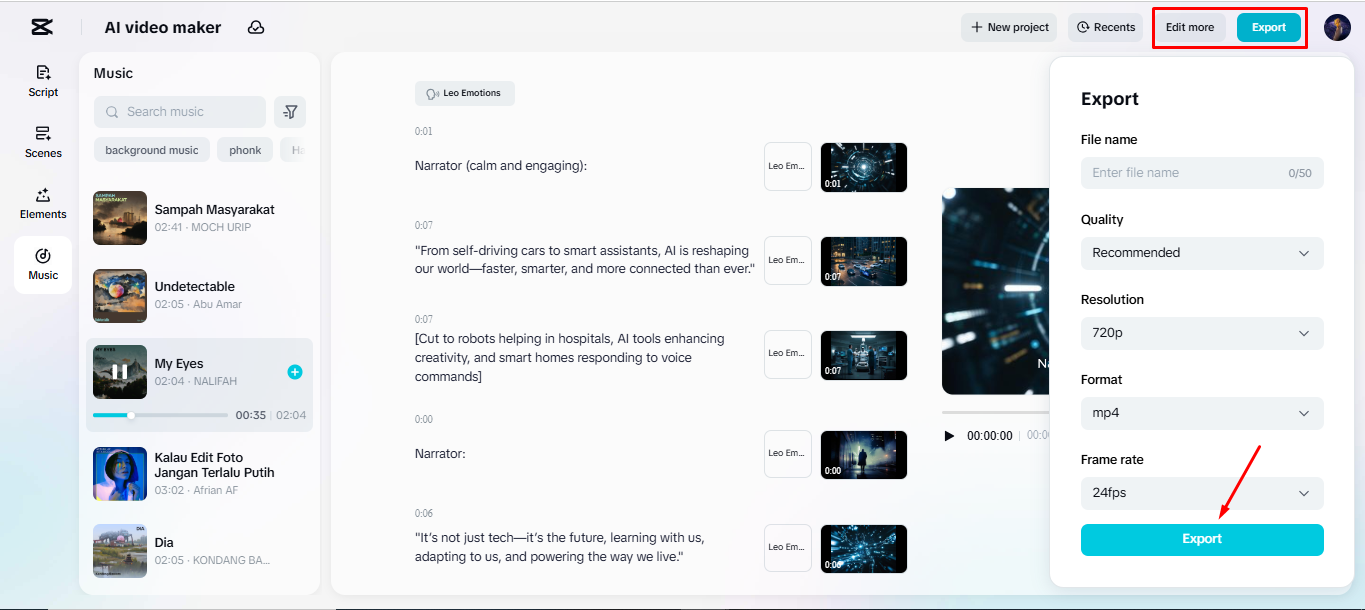
Task: Open the music filter options
Action: [290, 111]
